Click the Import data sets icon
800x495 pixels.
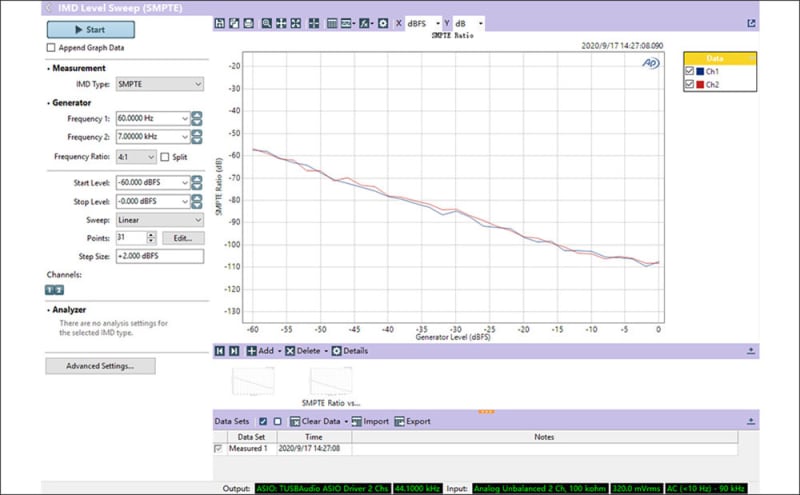(357, 422)
